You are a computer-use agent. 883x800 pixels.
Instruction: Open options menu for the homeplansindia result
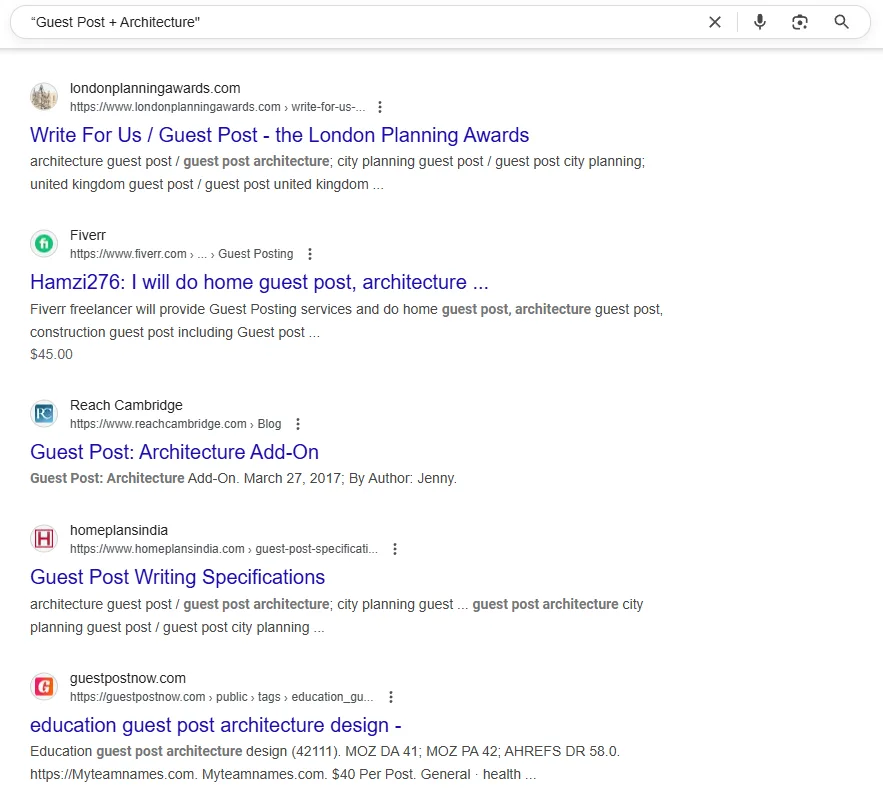click(395, 548)
